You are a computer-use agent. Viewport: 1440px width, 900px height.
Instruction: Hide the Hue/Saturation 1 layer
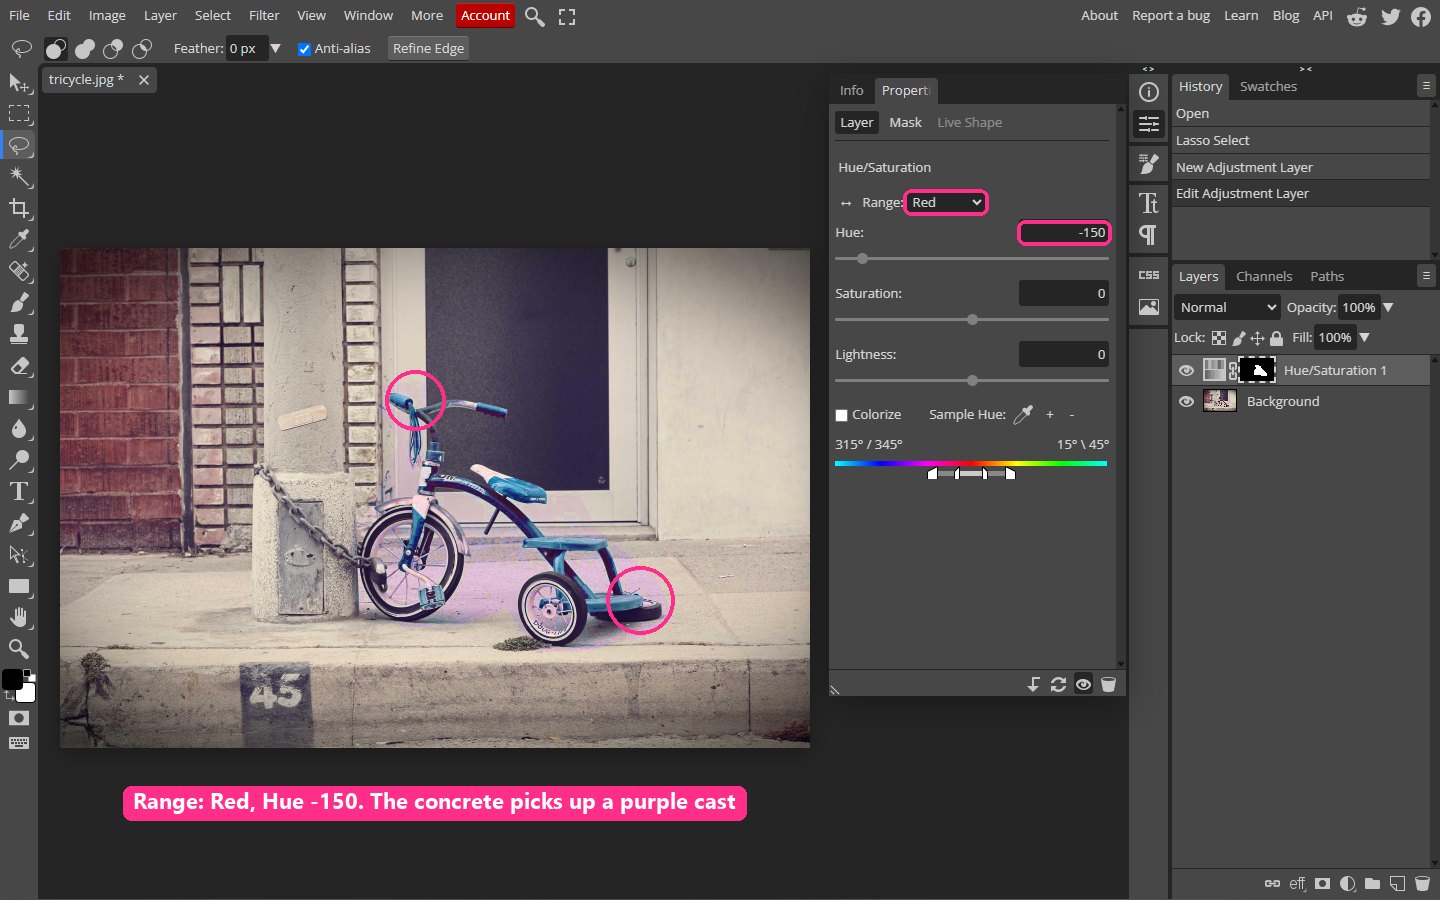pyautogui.click(x=1186, y=370)
